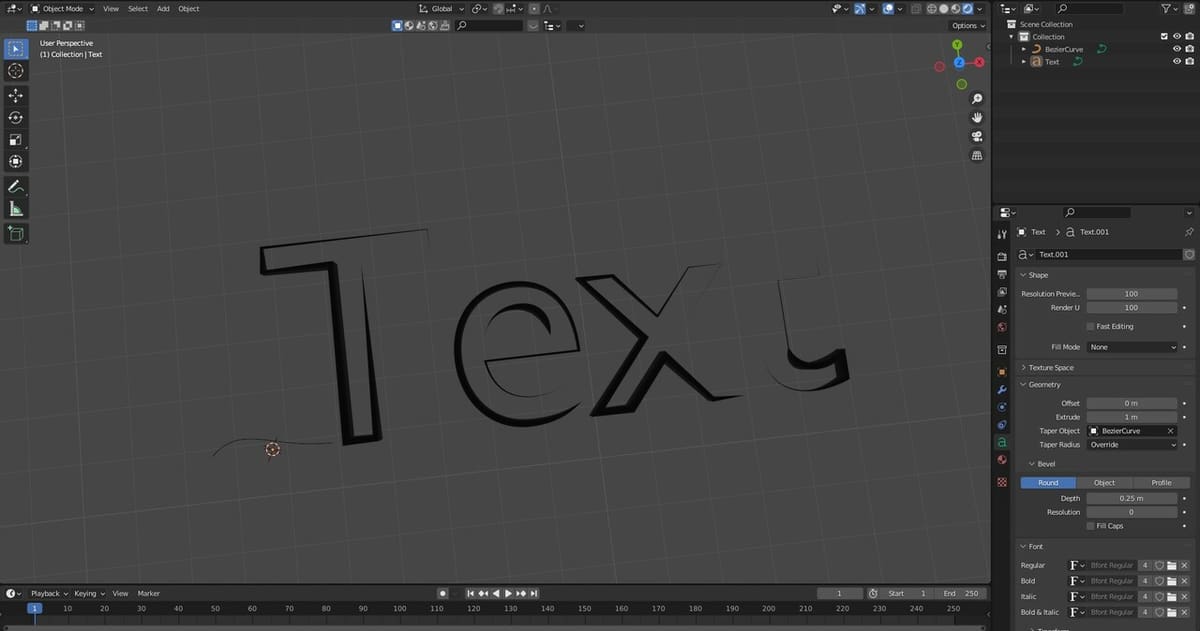This screenshot has height=631, width=1200.
Task: Select the Add Cube tool
Action: [x=16, y=234]
